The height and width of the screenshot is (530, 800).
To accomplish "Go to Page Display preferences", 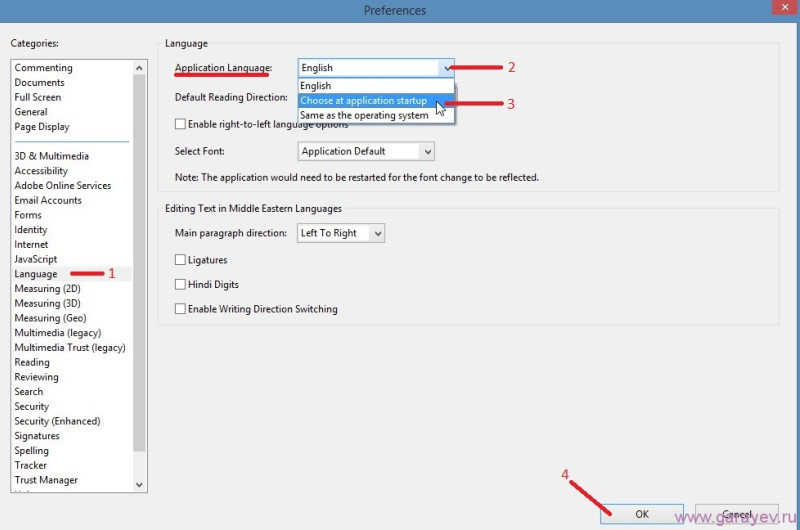I will click(x=42, y=127).
